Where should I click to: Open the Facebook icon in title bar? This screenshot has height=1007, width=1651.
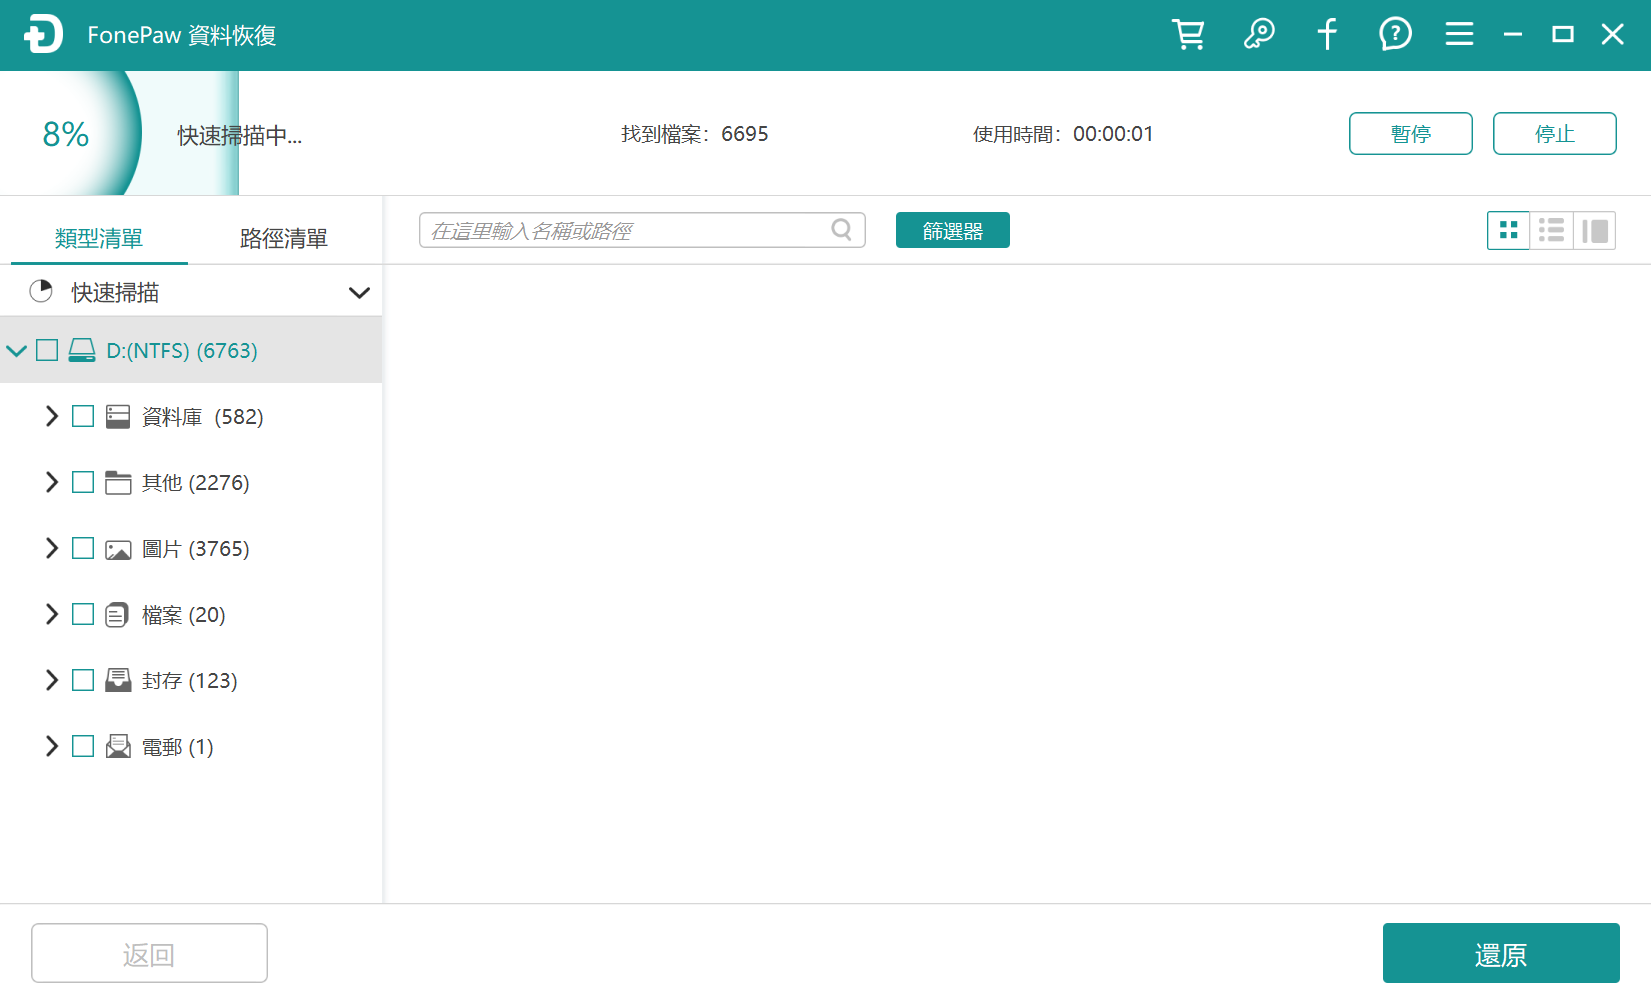click(x=1327, y=35)
